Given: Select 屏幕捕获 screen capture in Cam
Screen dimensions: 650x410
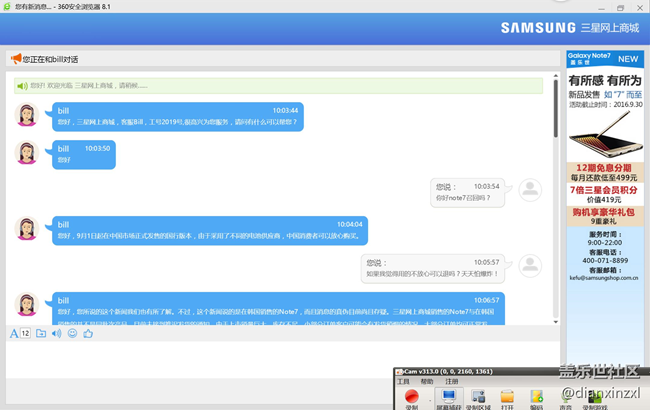Looking at the screenshot, I should pyautogui.click(x=449, y=399).
